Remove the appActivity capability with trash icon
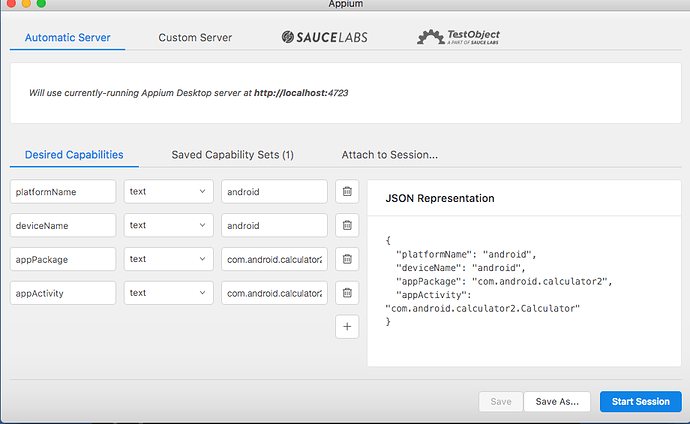Screen dimensions: 690x424 [347, 293]
